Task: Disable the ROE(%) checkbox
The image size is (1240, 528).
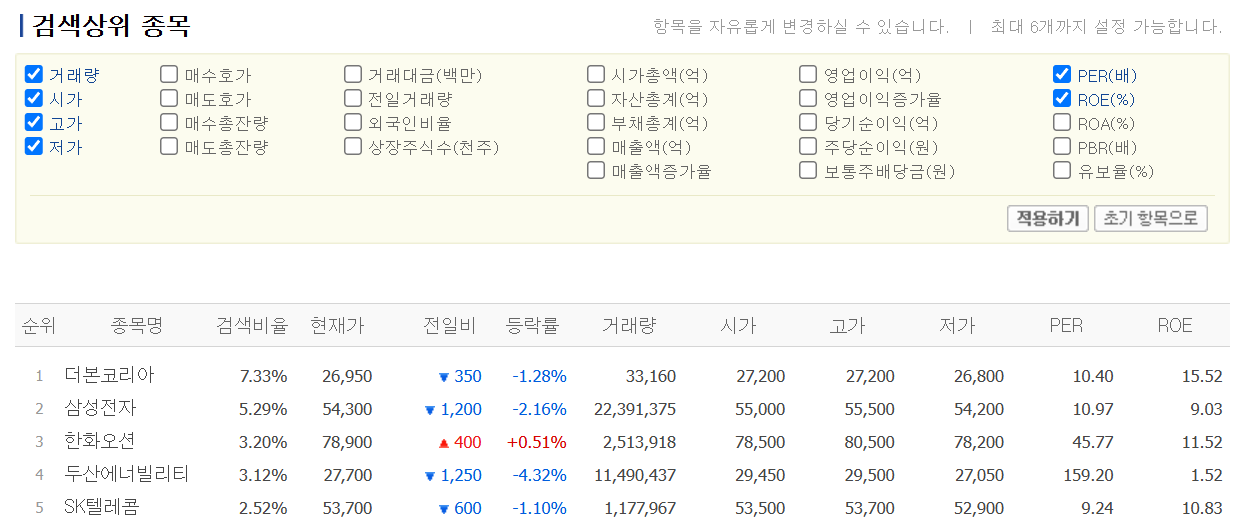Action: point(1062,99)
